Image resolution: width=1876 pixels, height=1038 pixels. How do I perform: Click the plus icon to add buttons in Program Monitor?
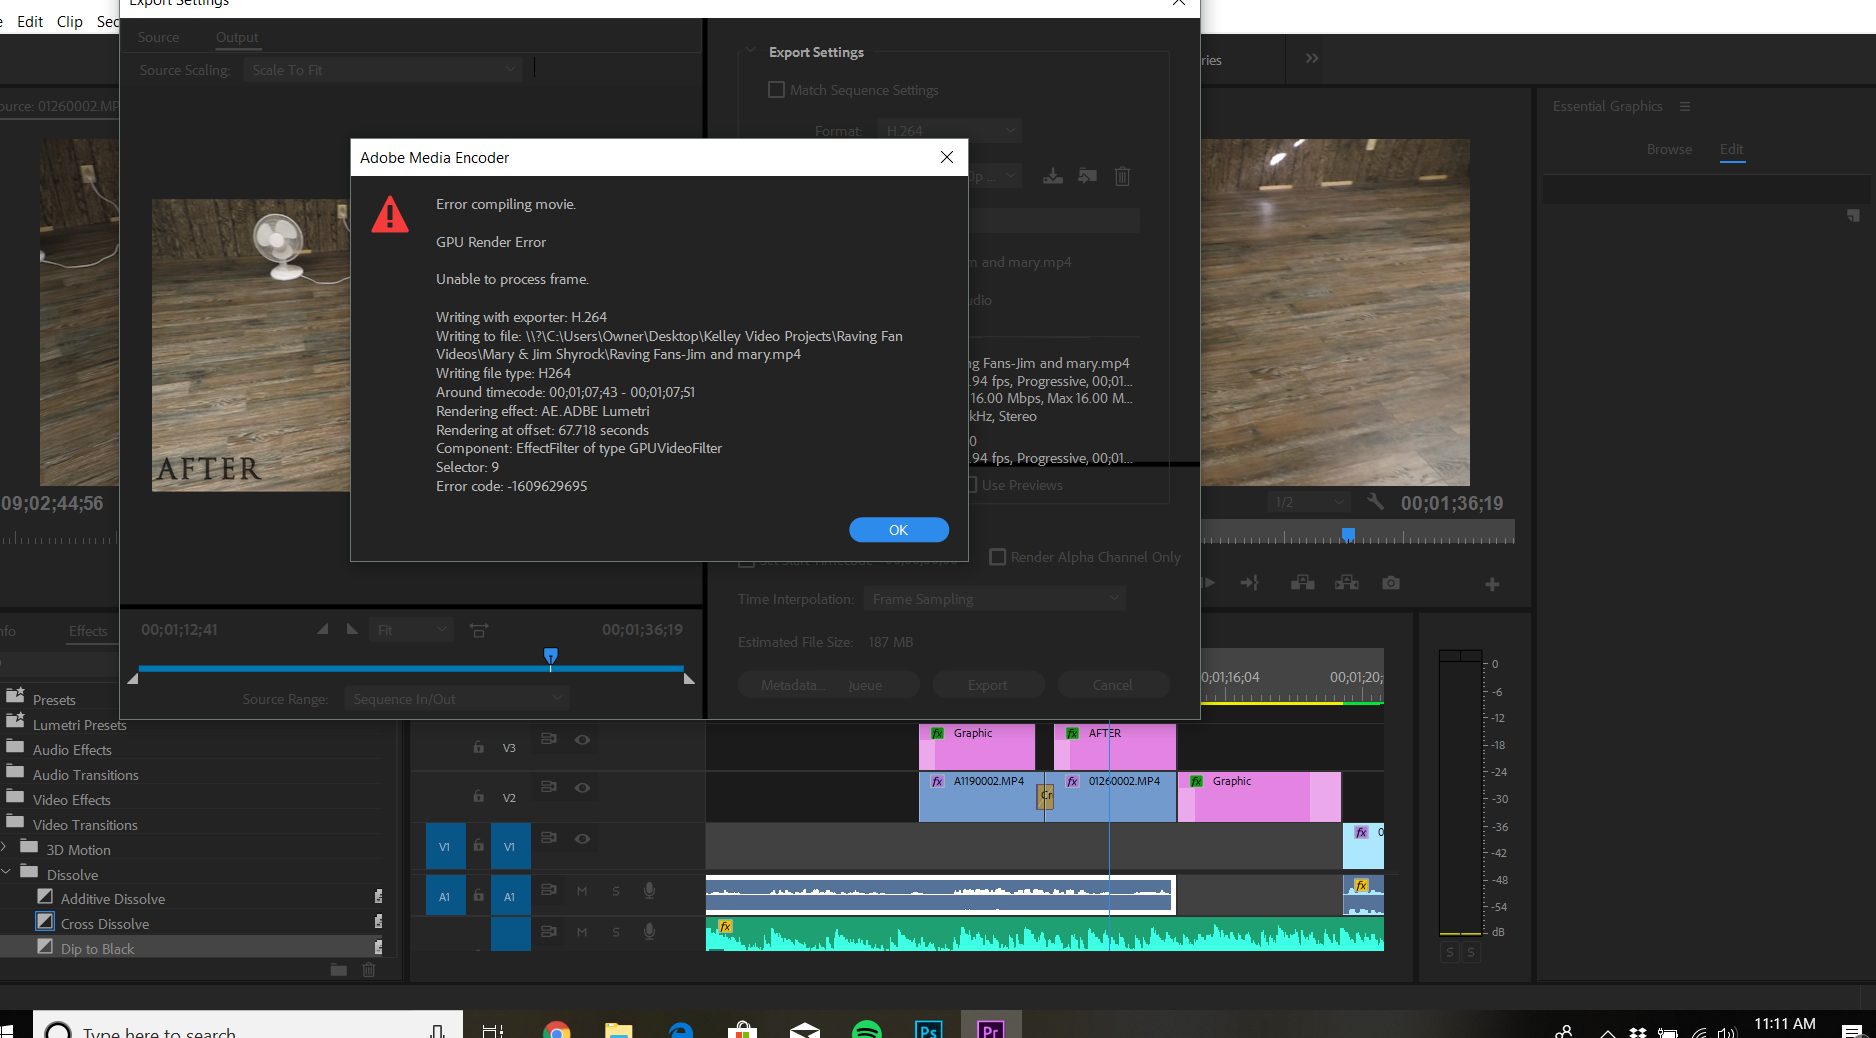[x=1491, y=584]
